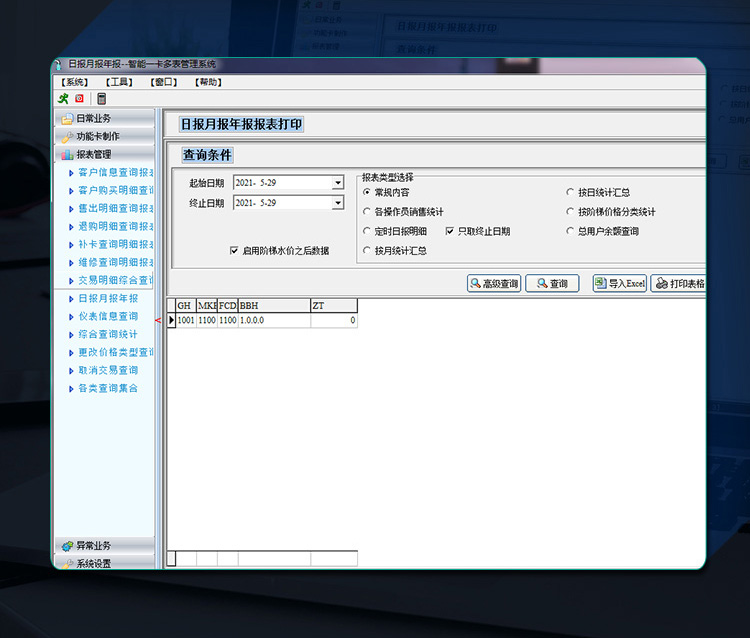750x638 pixels.
Task: Expand the 终止日期 date dropdown
Action: [x=338, y=203]
